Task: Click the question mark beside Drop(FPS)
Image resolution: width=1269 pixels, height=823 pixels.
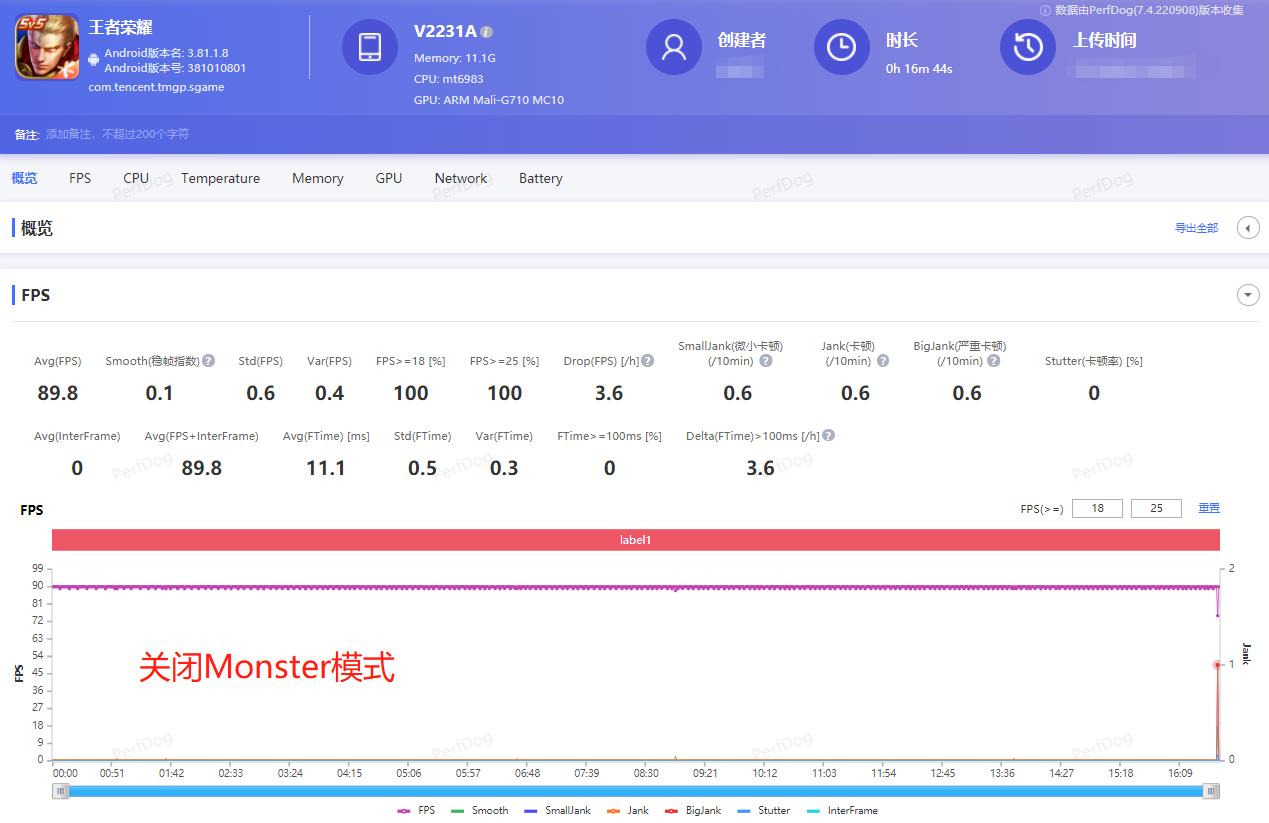Action: pos(646,360)
